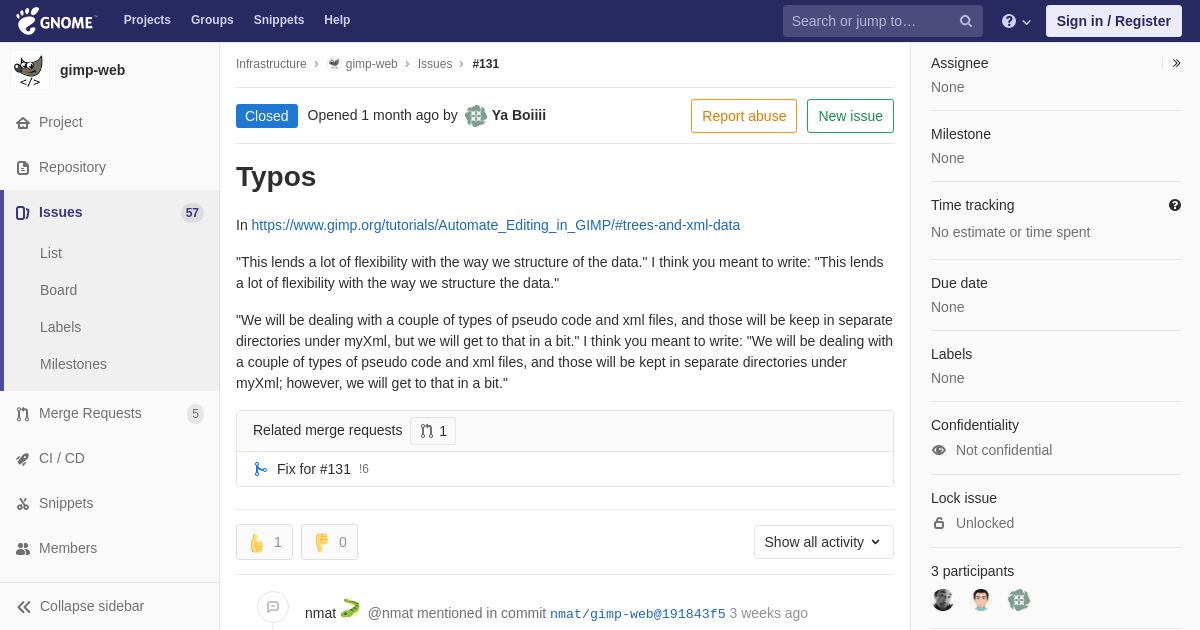Click the comment note icon in timeline
Image resolution: width=1200 pixels, height=630 pixels.
[x=273, y=607]
